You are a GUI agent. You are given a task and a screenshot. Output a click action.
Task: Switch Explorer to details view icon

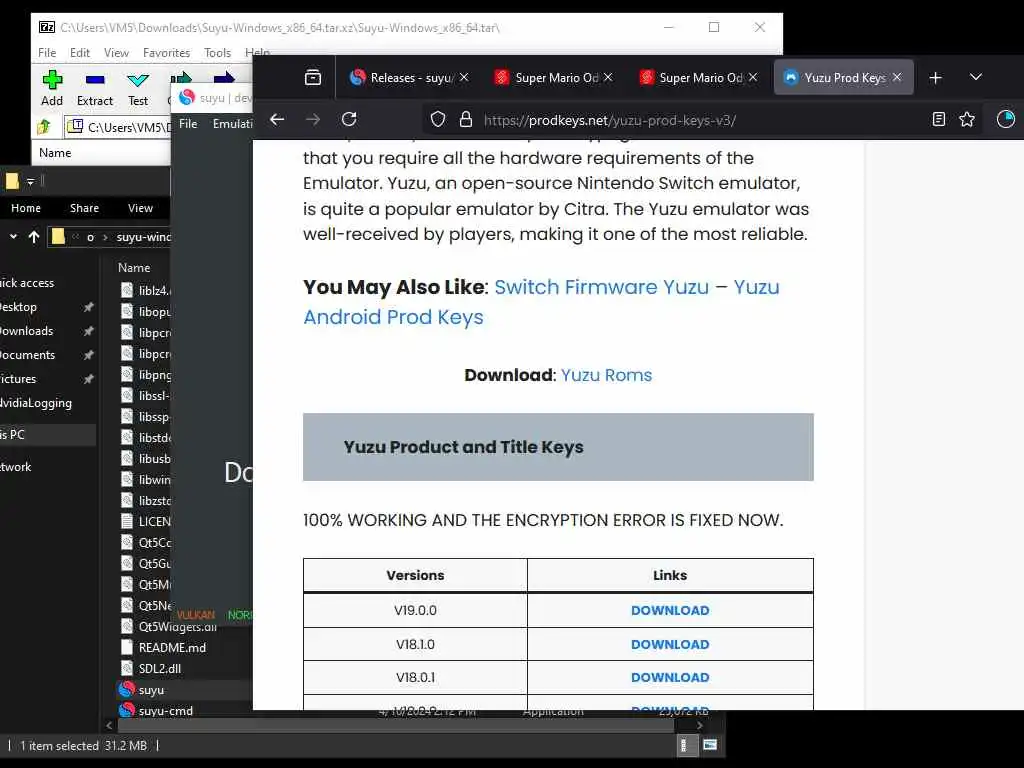click(684, 745)
